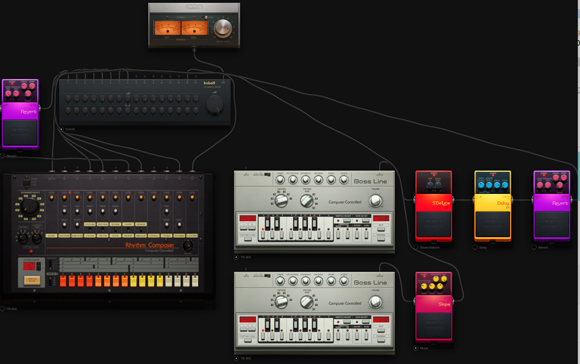Click the red LED display showing 64
580x364 pixels.
29,266
